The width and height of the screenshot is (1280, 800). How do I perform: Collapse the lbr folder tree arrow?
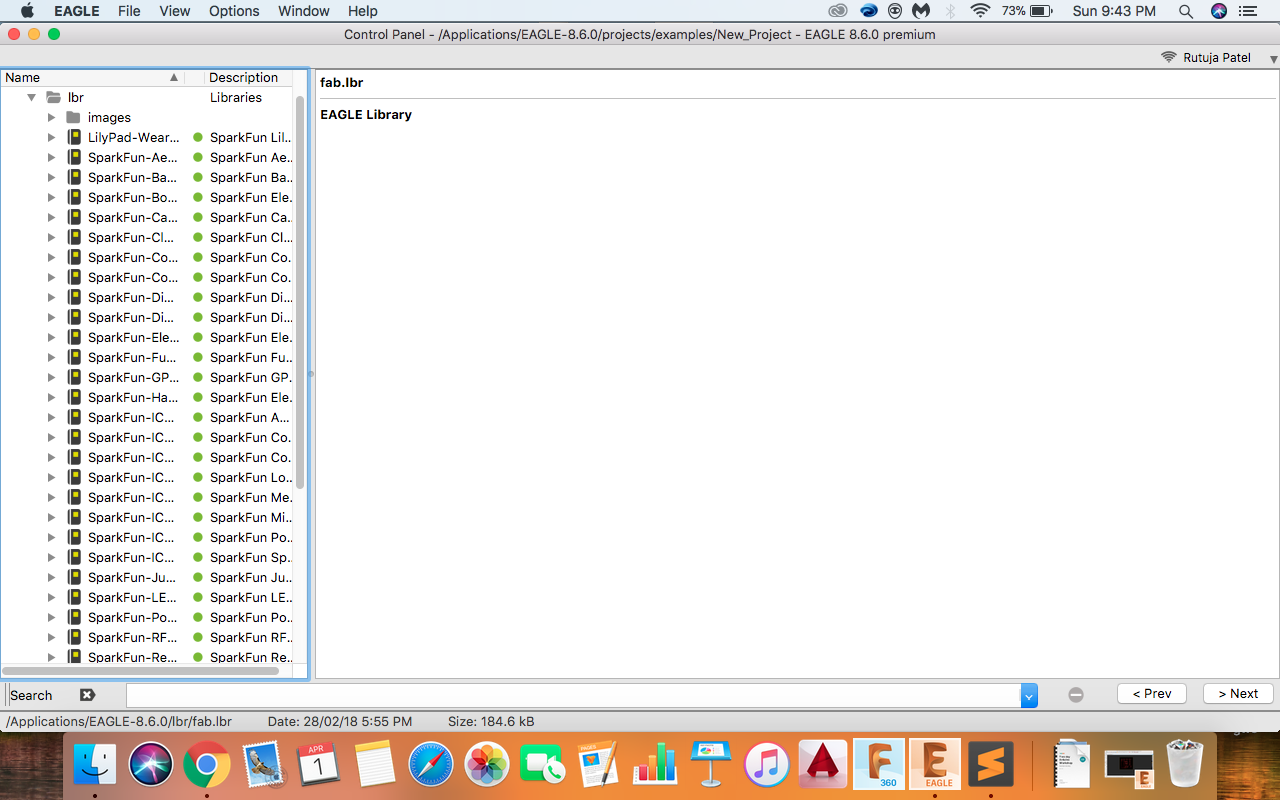tap(31, 97)
